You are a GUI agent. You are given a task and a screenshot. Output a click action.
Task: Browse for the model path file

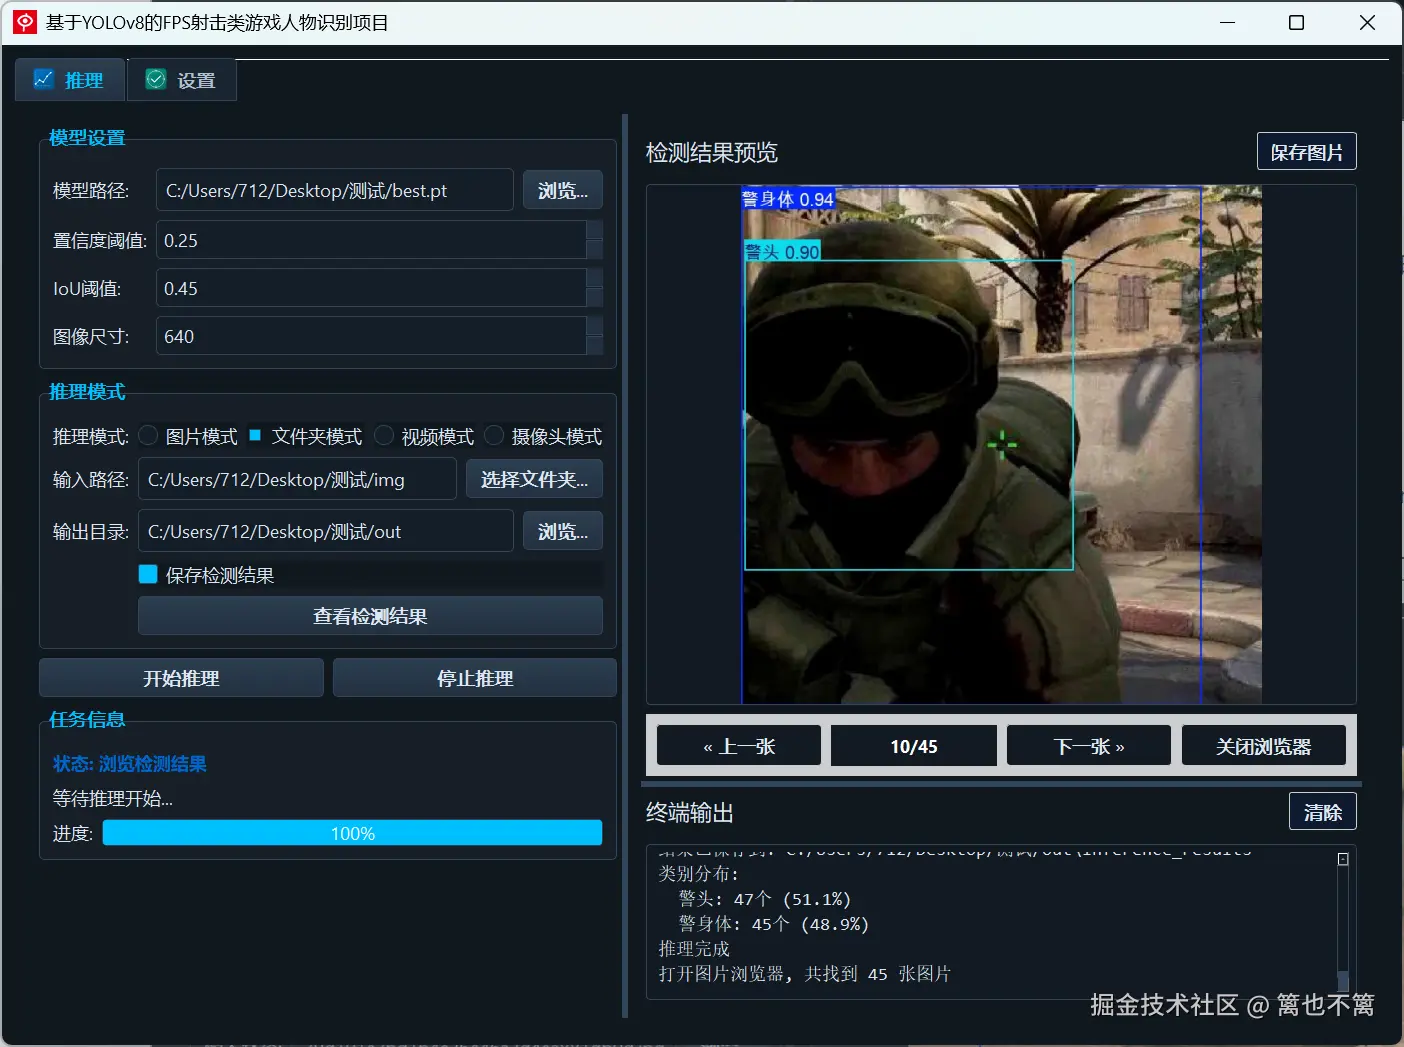coord(563,190)
